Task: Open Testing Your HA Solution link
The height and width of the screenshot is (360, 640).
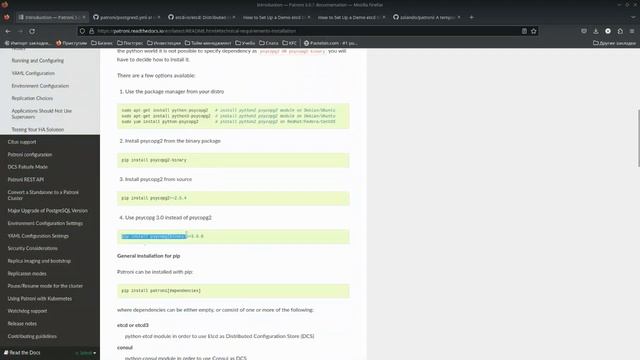Action: click(x=38, y=129)
